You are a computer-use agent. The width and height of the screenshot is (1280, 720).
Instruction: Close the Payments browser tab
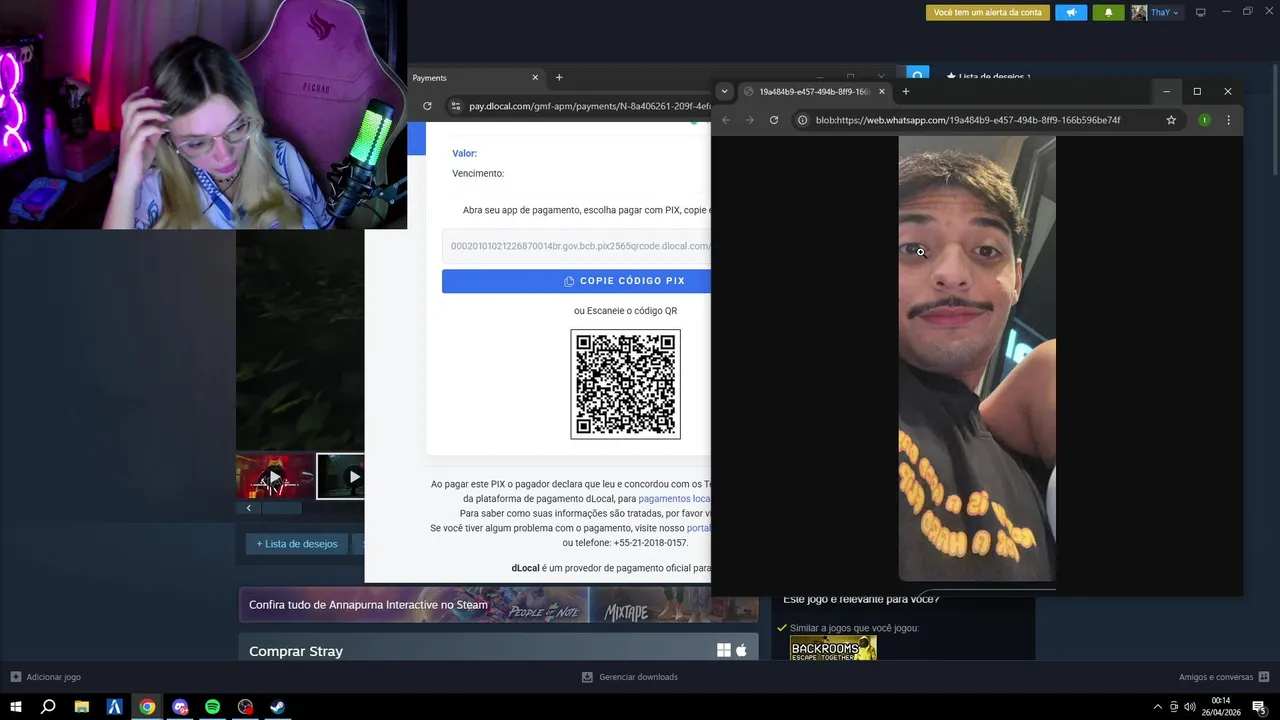535,78
